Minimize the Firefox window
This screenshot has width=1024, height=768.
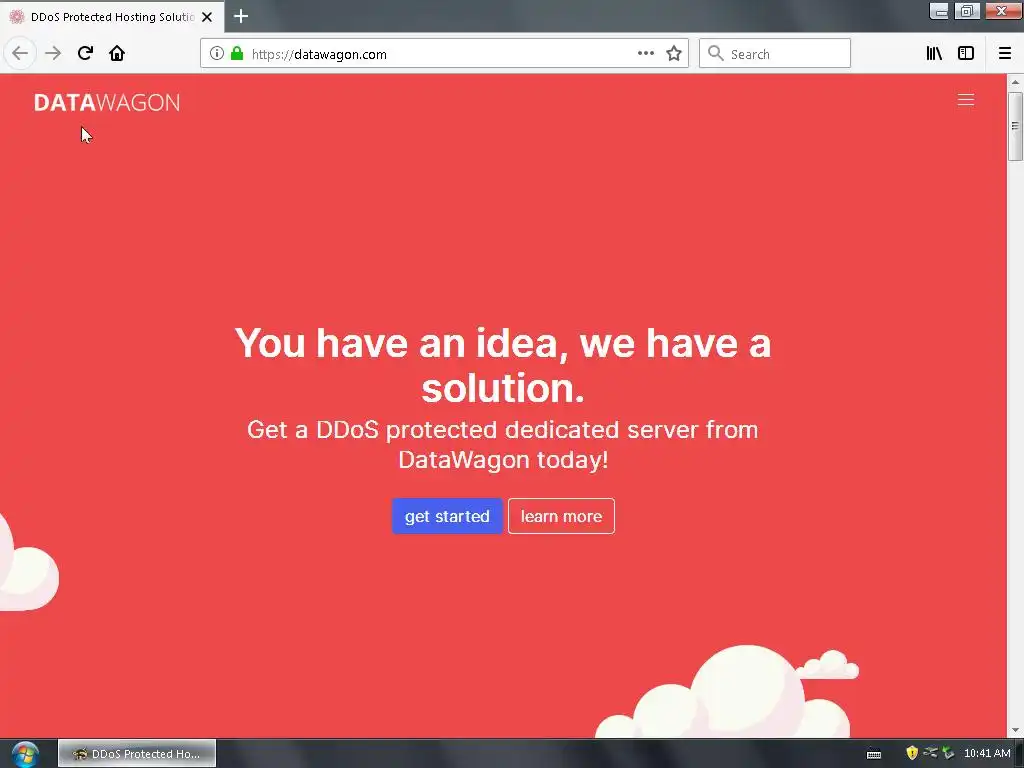click(939, 10)
